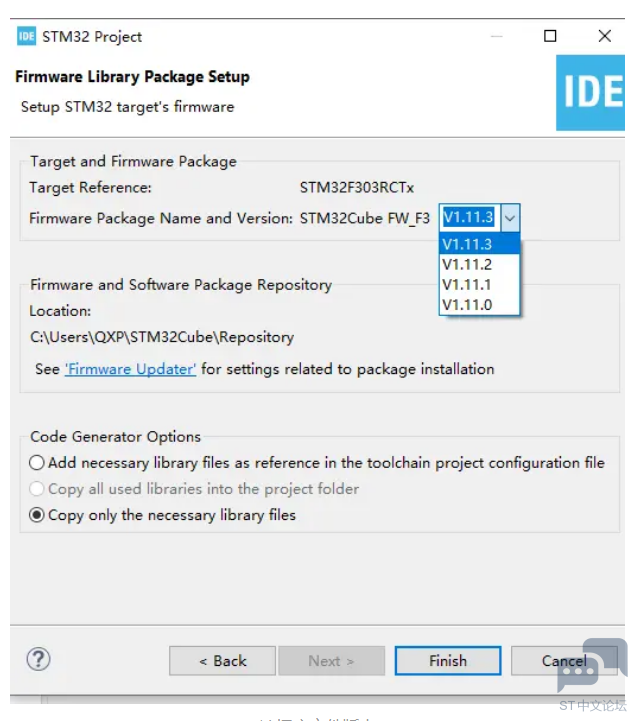Image resolution: width=636 pixels, height=721 pixels.
Task: Click the Cancel button
Action: tap(564, 661)
